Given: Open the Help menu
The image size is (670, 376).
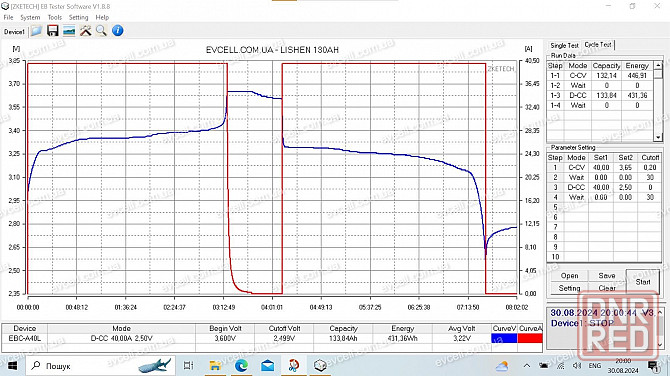Looking at the screenshot, I should [102, 18].
